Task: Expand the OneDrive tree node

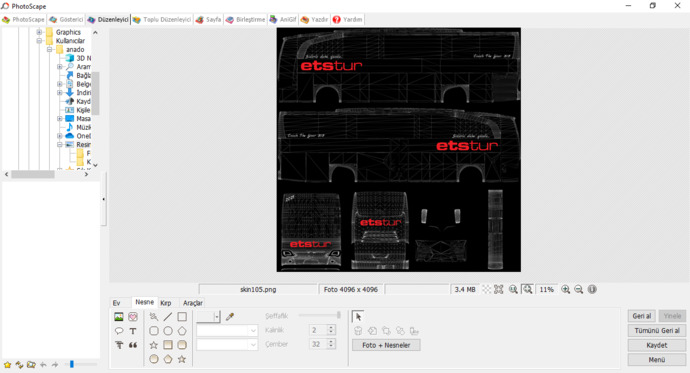Action: pyautogui.click(x=60, y=136)
